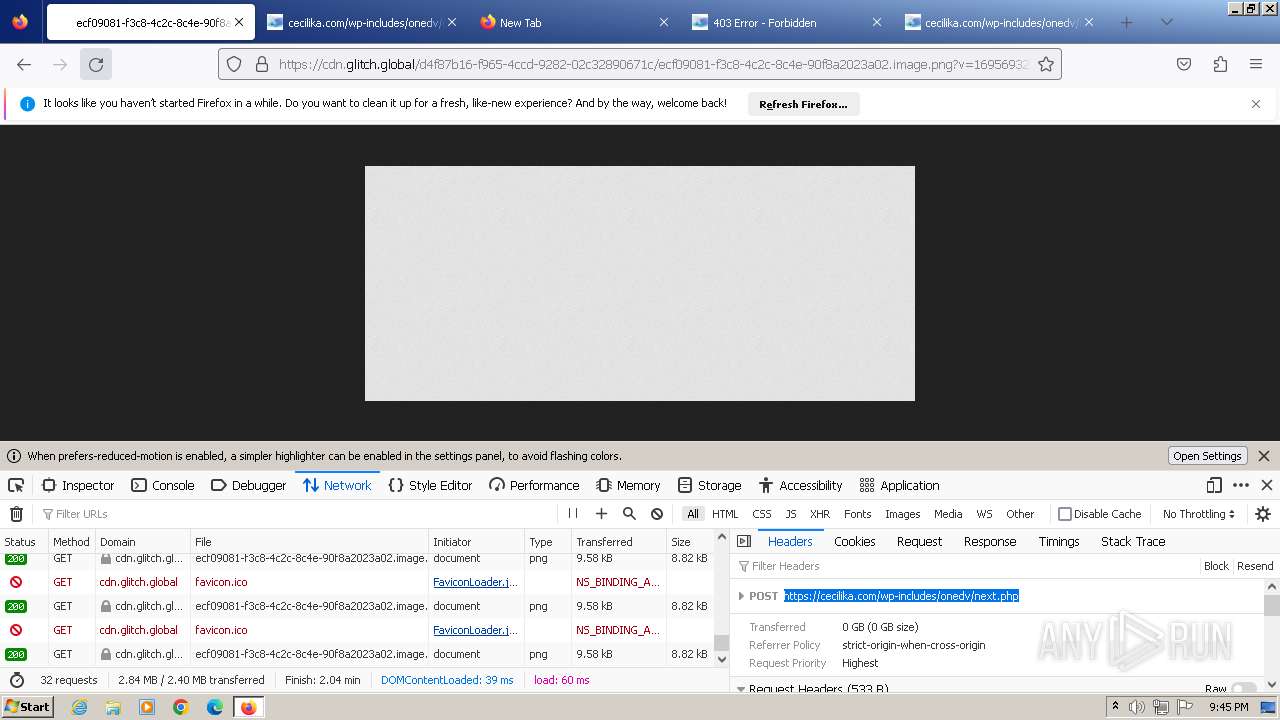Open the No Throttling dropdown

pyautogui.click(x=1199, y=514)
